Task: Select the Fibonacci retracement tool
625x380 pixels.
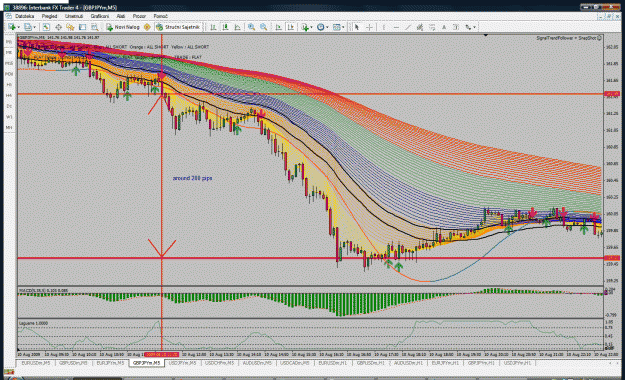Action: (432, 27)
